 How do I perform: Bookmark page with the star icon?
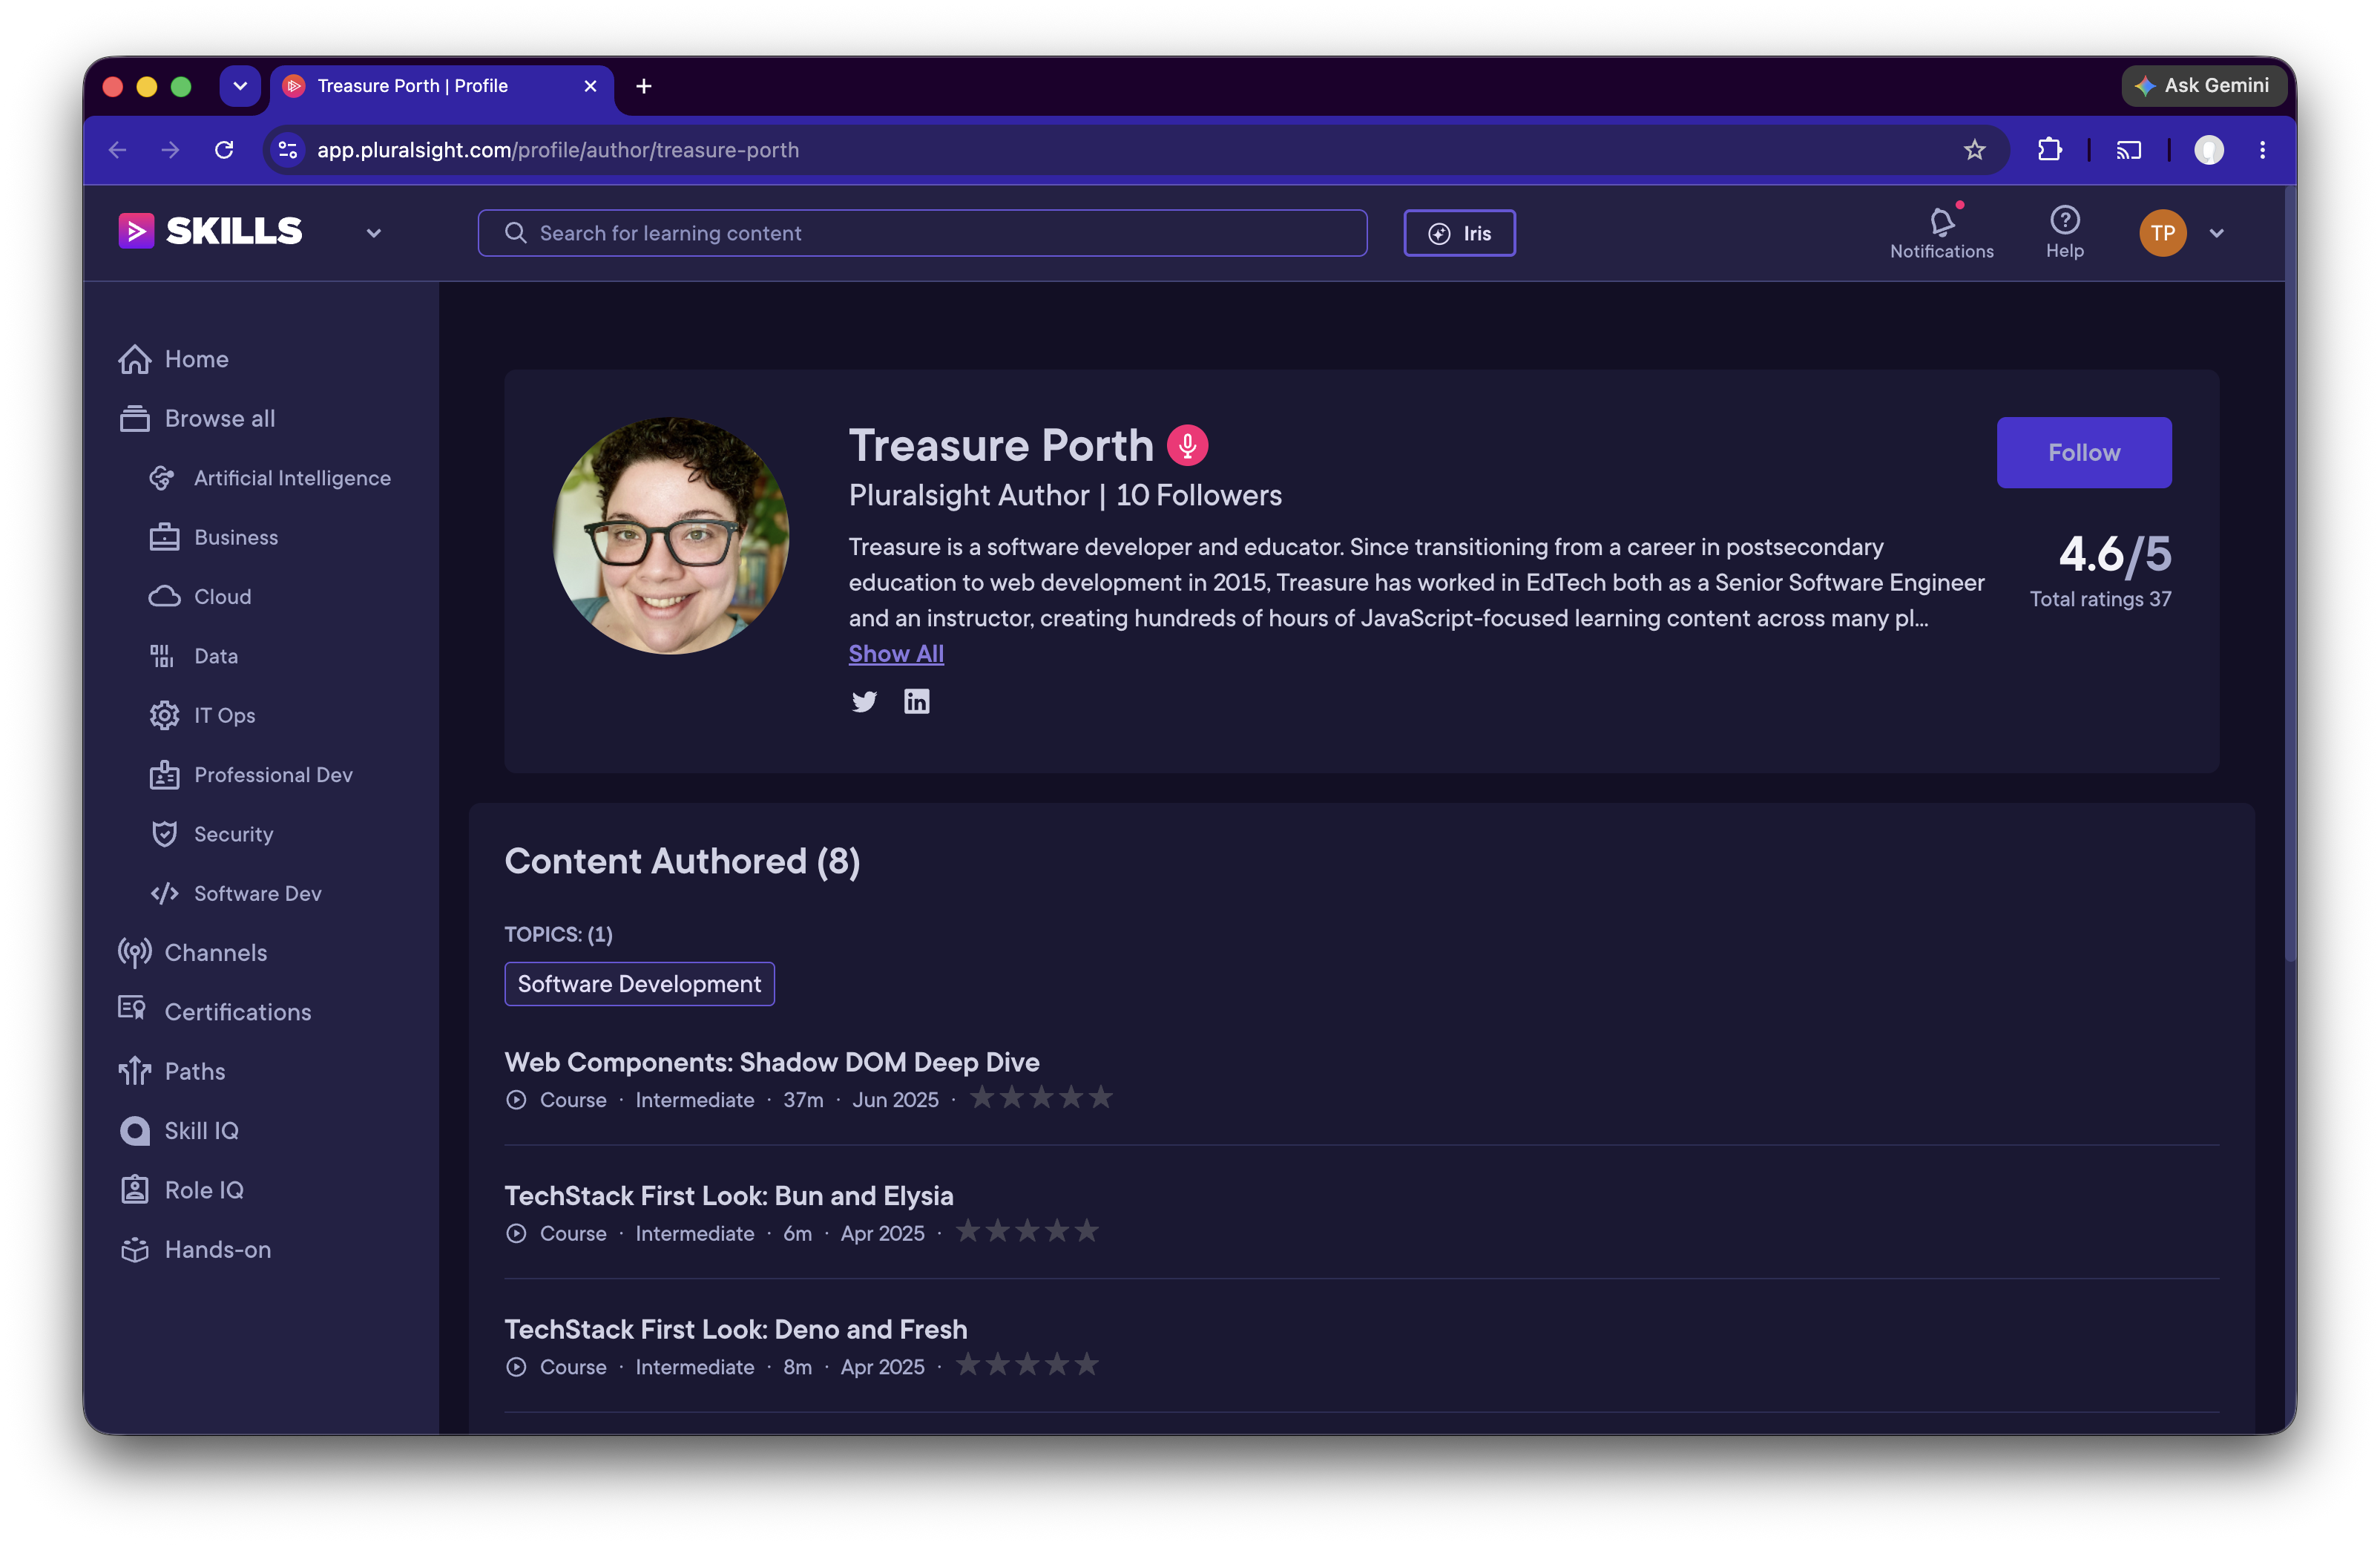pyautogui.click(x=1974, y=150)
